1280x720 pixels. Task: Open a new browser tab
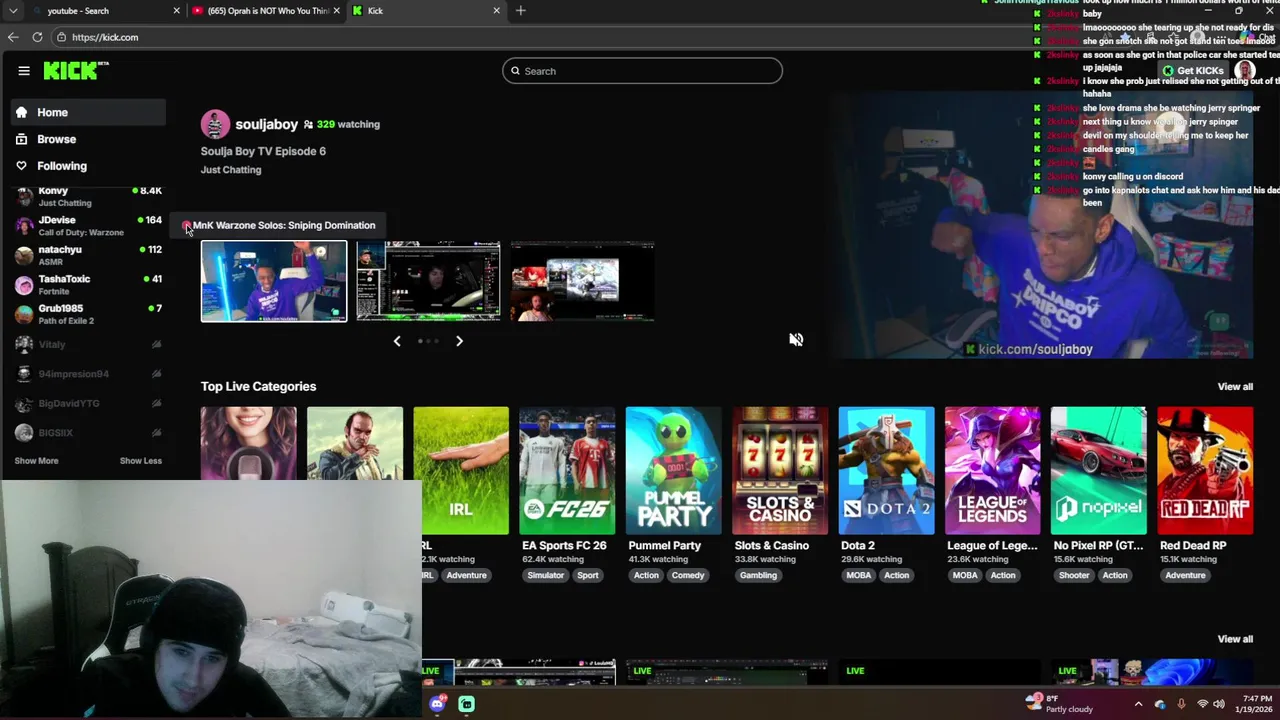coord(520,11)
